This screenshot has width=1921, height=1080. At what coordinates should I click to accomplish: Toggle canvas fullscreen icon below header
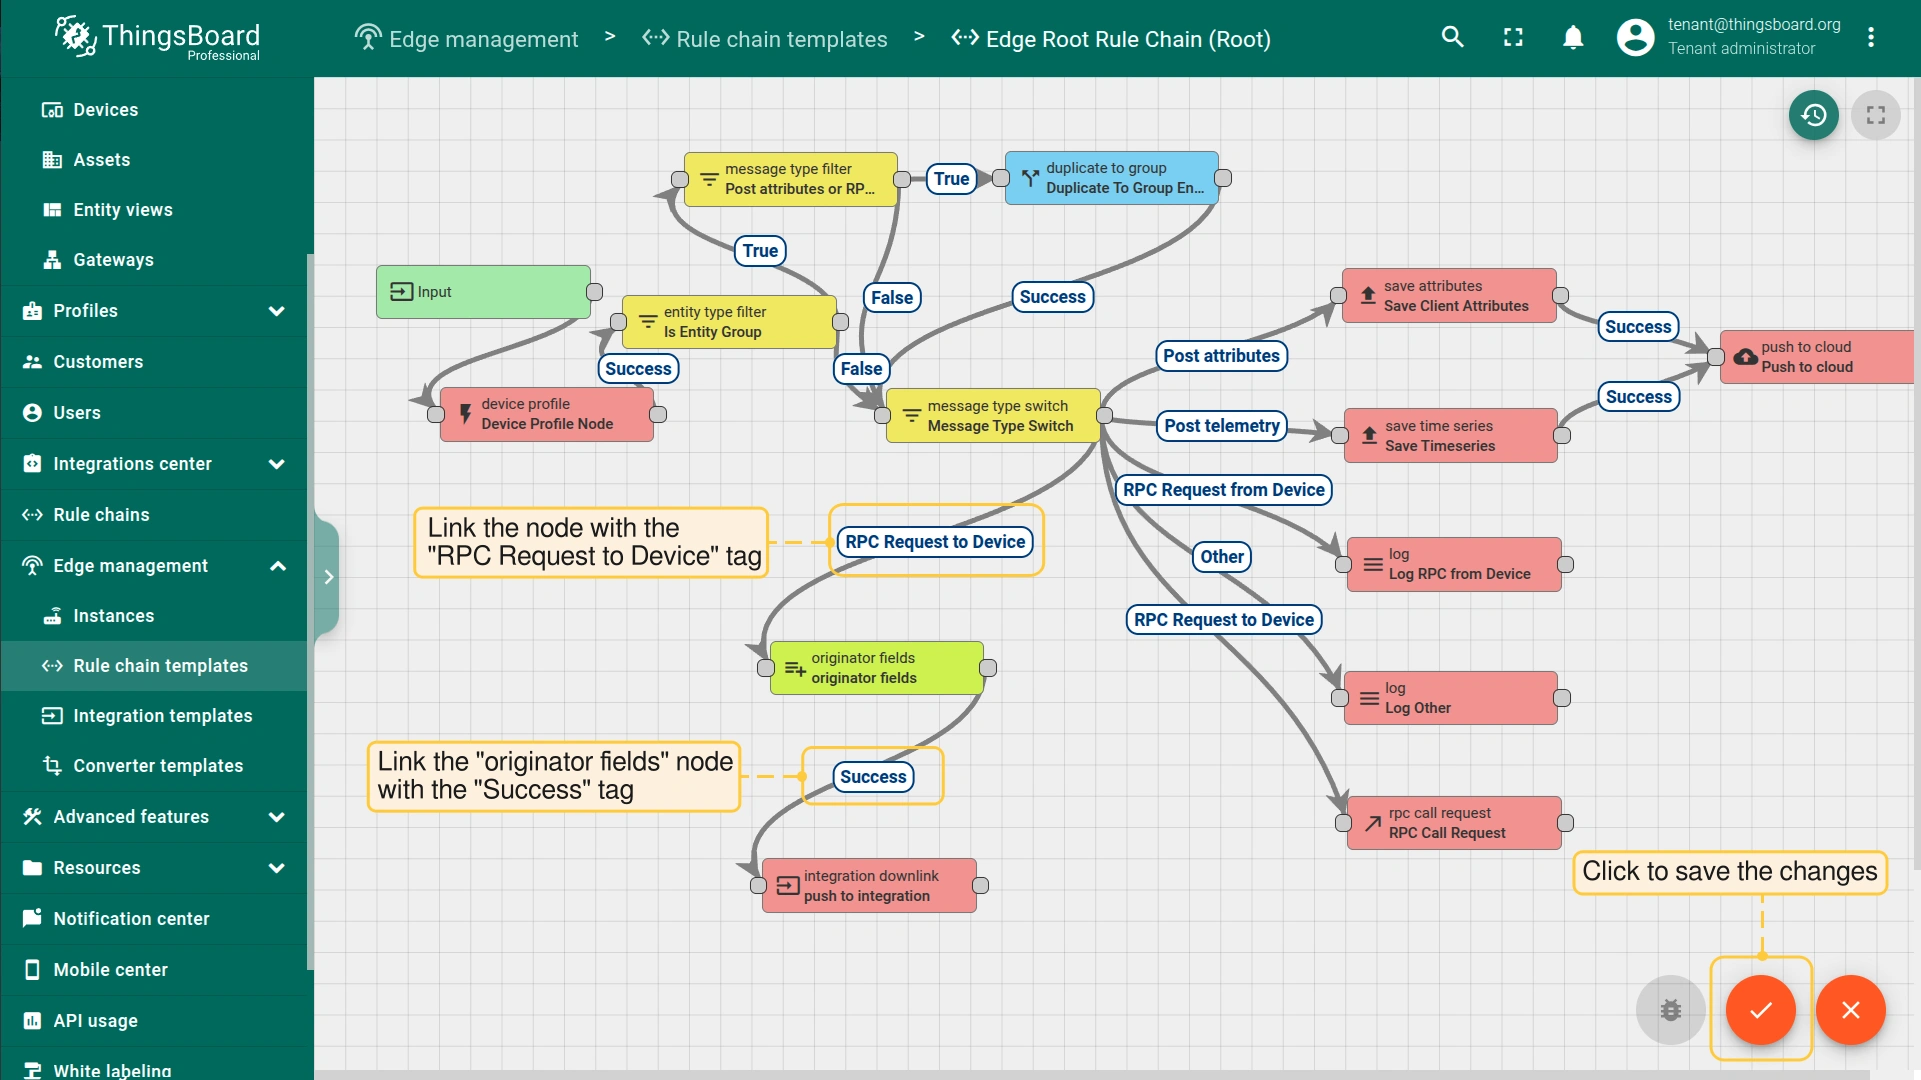[1875, 116]
